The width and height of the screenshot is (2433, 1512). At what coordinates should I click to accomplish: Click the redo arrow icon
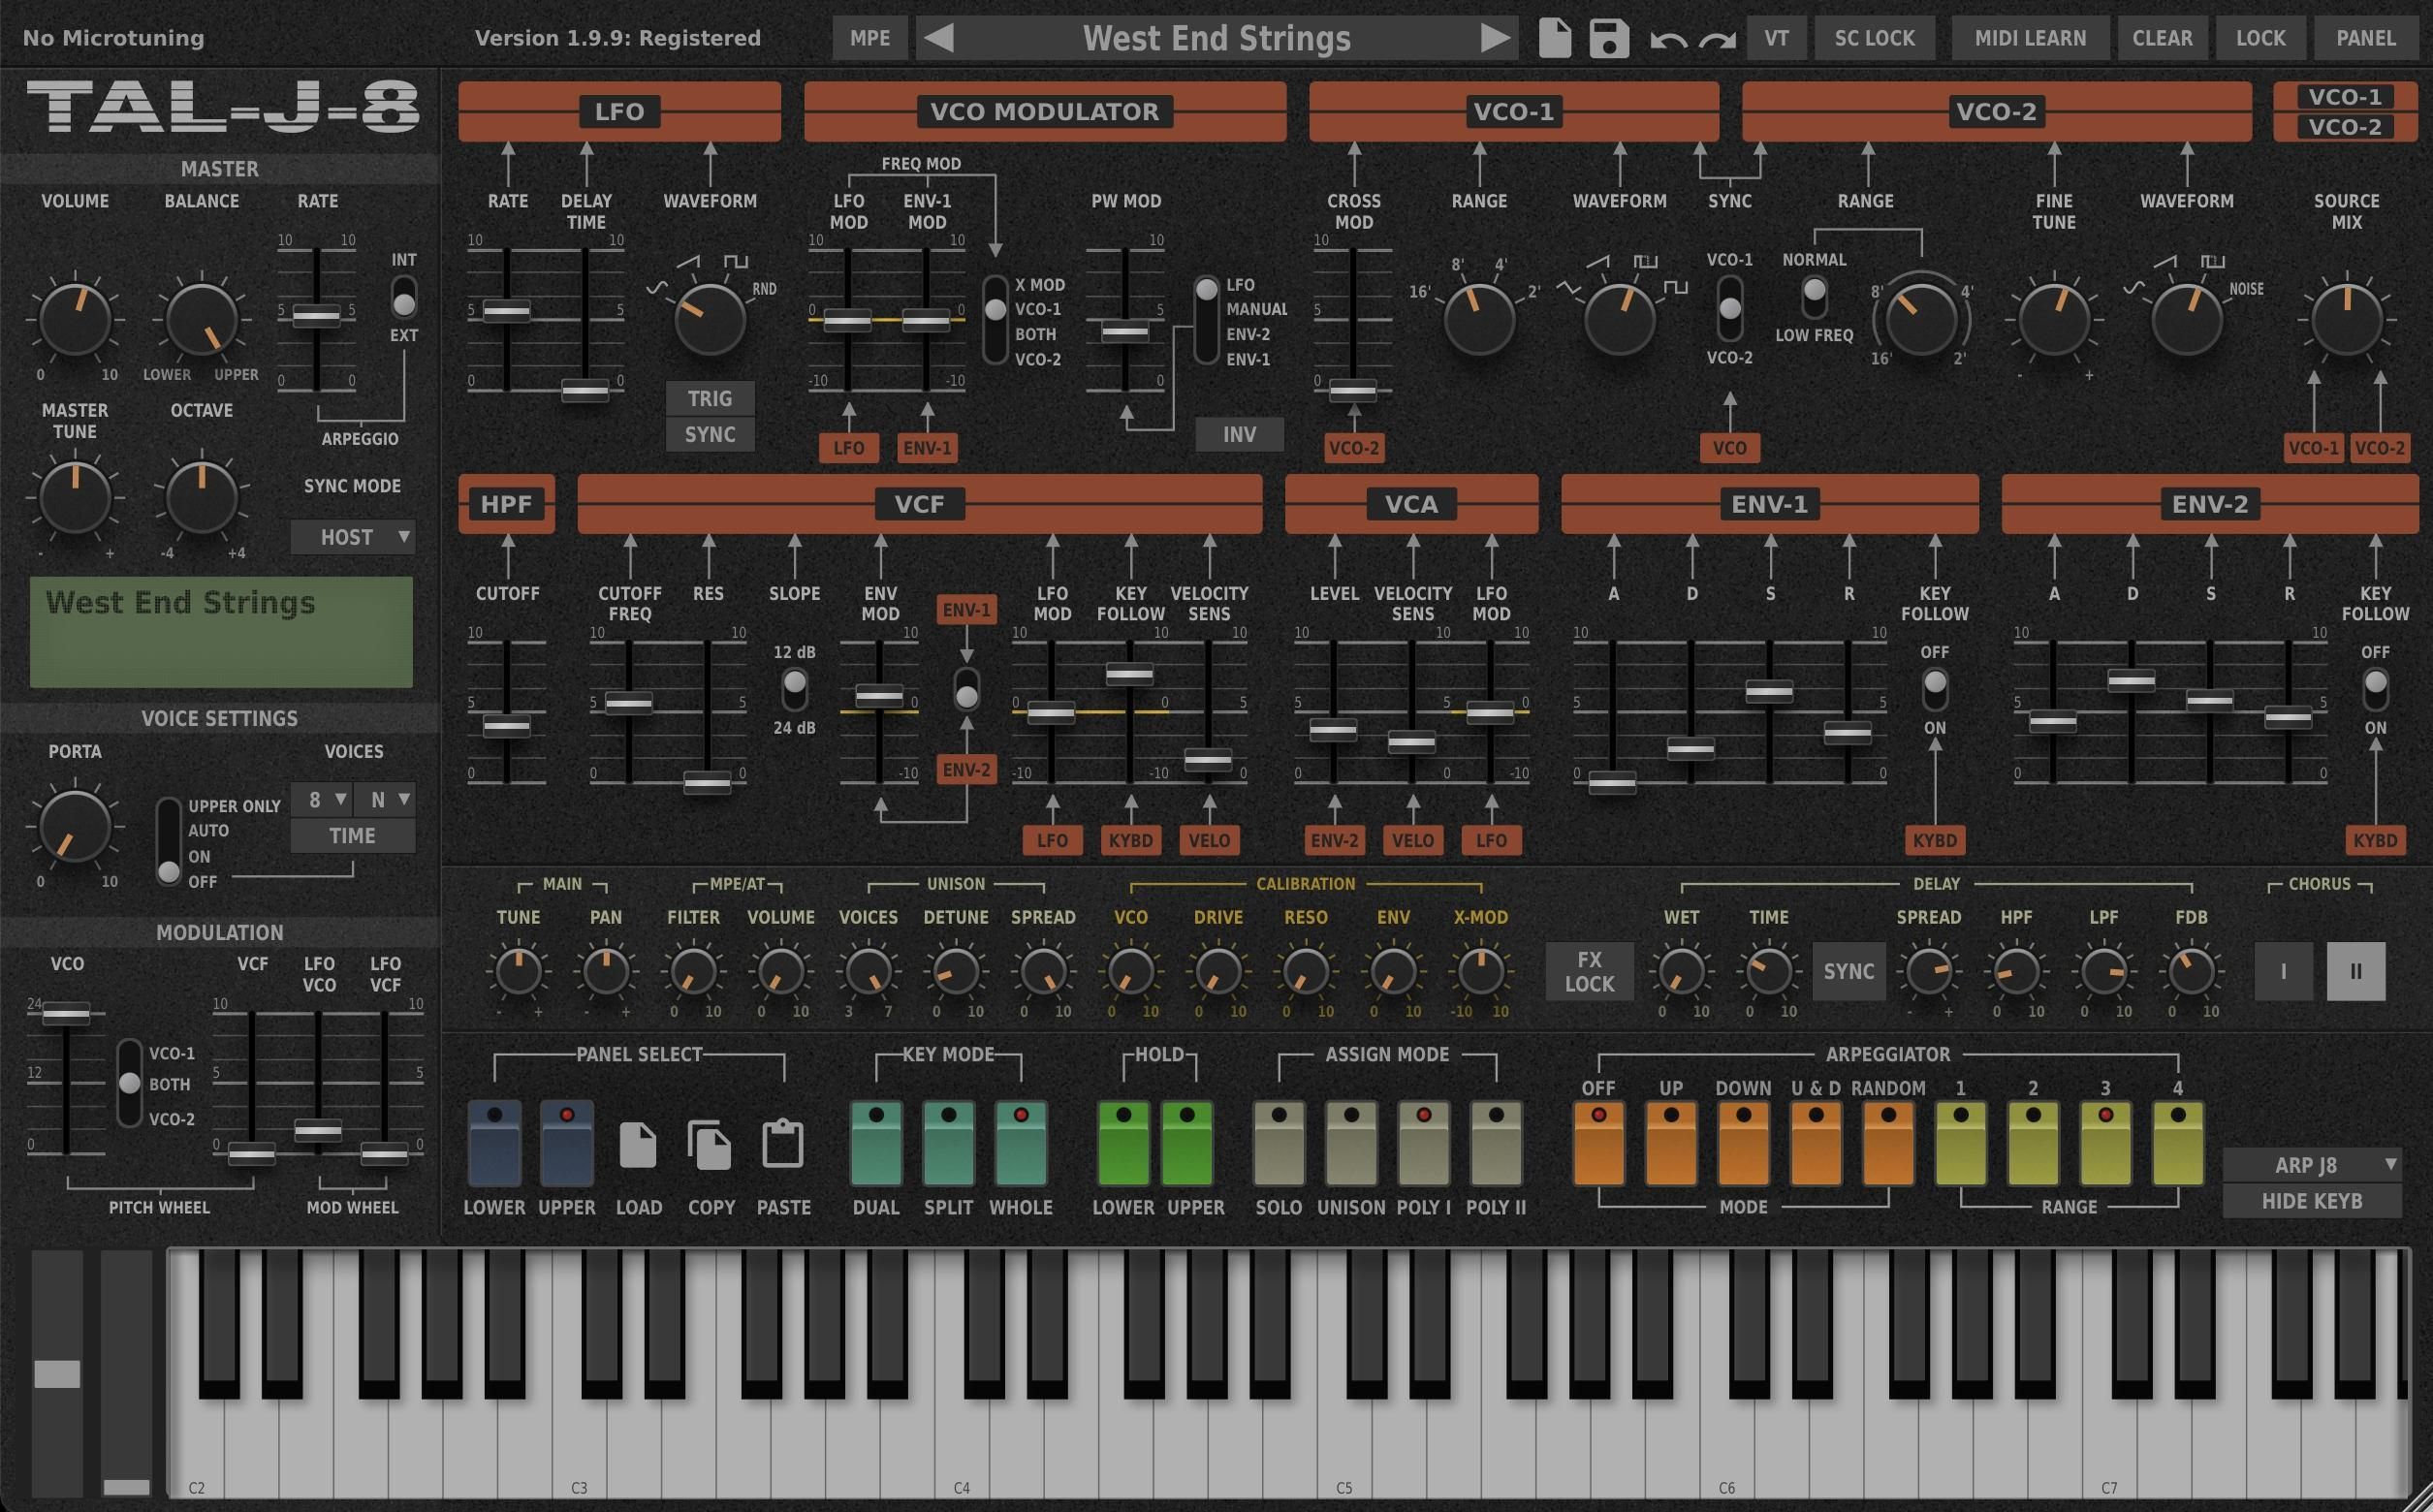(1717, 40)
